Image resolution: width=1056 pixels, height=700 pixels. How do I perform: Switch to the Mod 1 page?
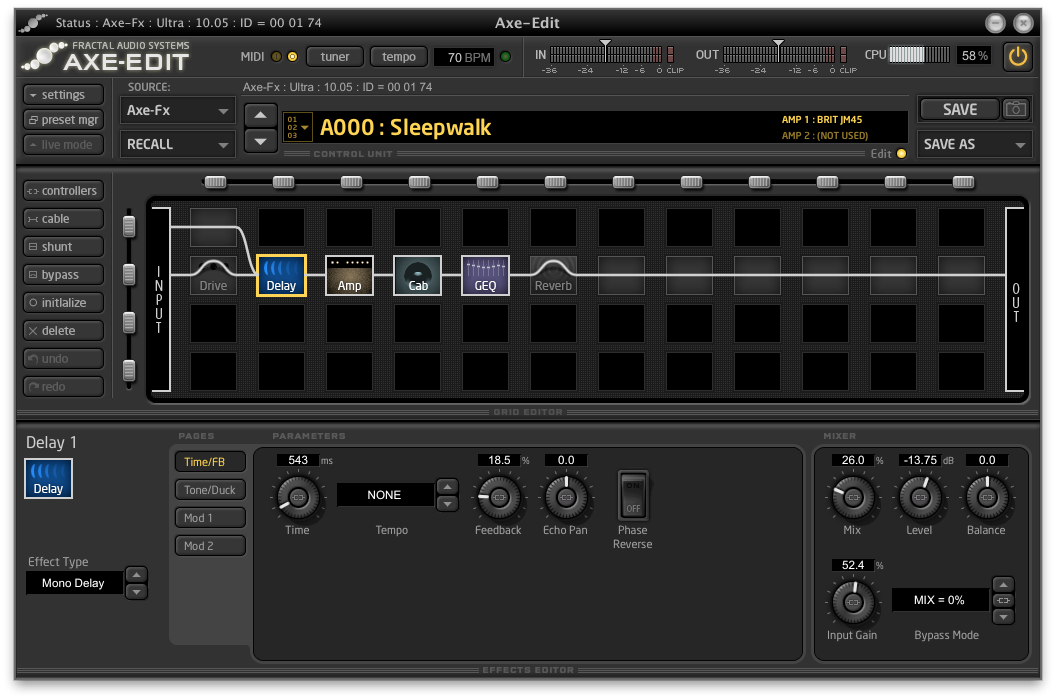click(x=210, y=517)
